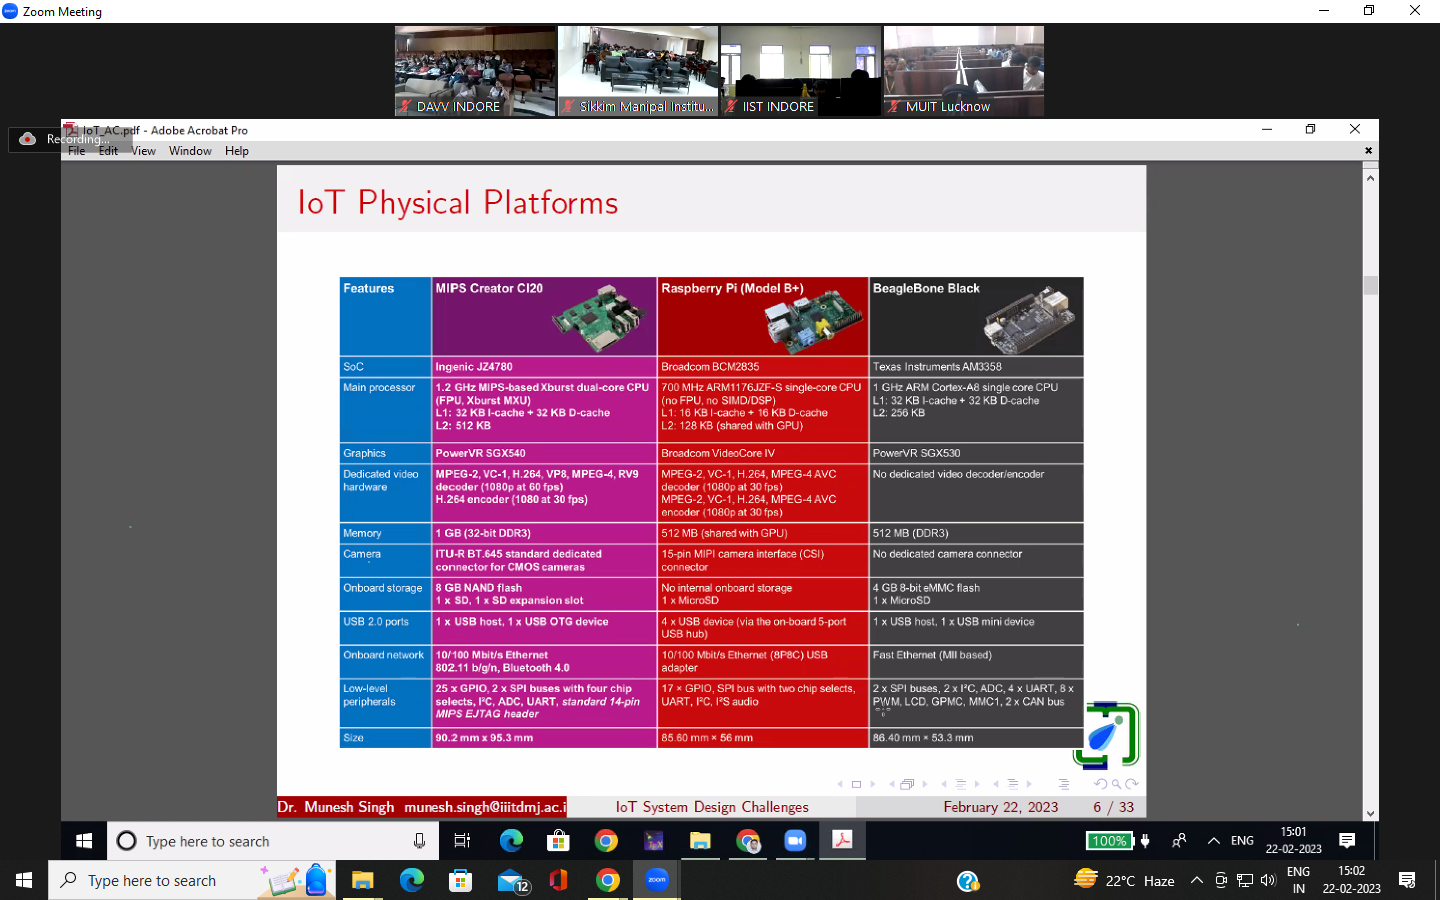
Task: Click the Acrobat scrollbar up arrow
Action: pyautogui.click(x=1371, y=177)
